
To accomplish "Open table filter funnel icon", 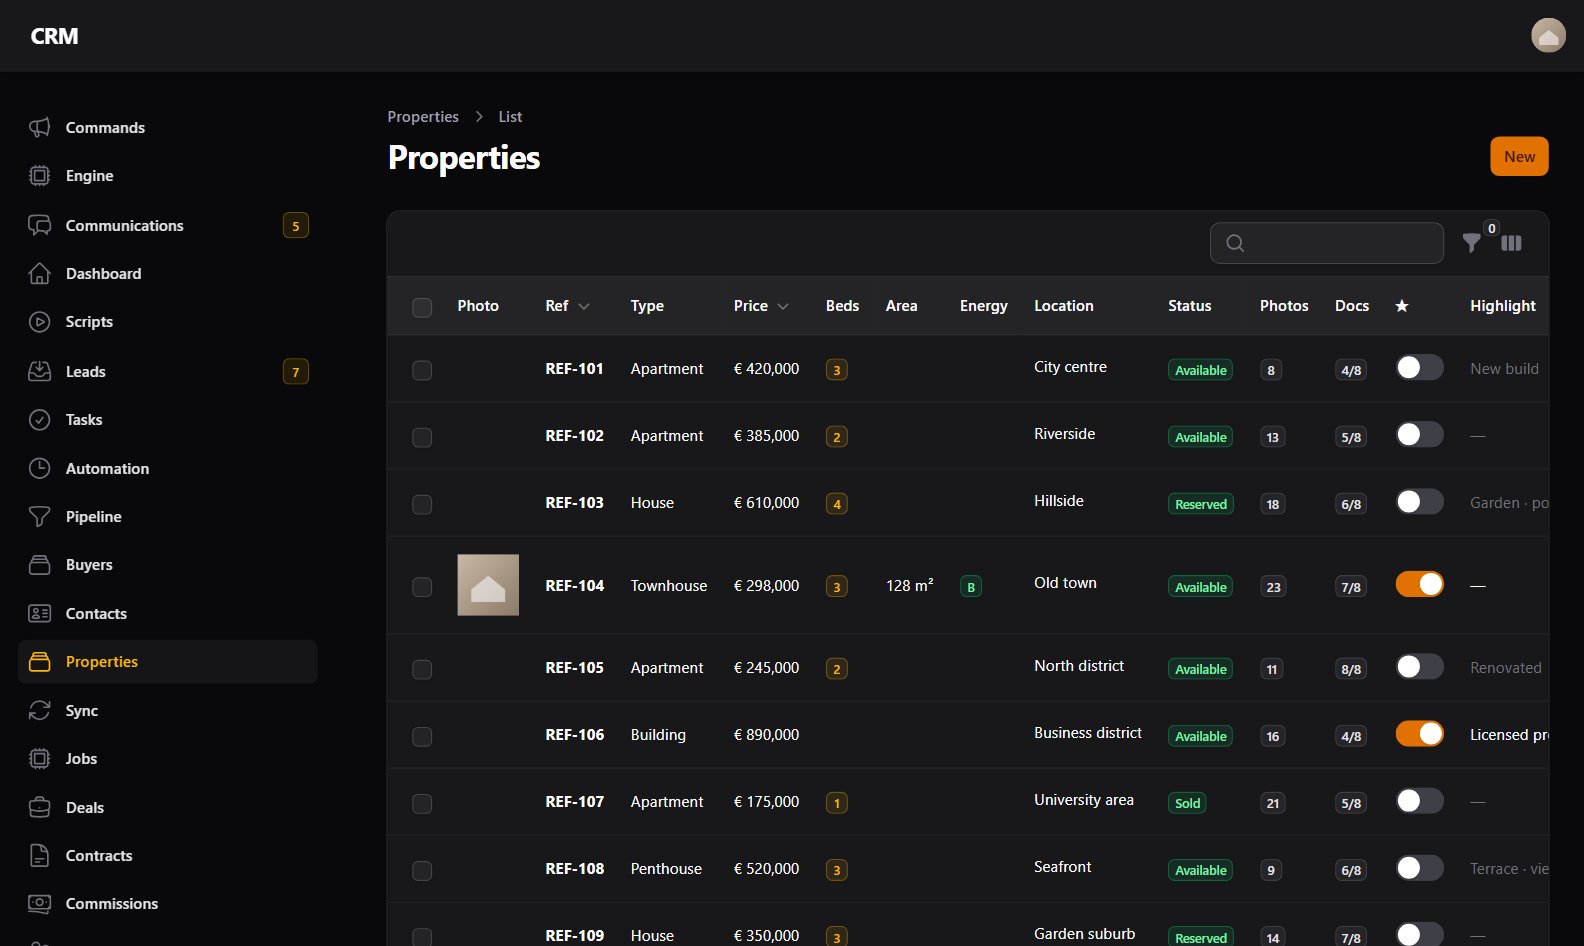I will (x=1472, y=243).
